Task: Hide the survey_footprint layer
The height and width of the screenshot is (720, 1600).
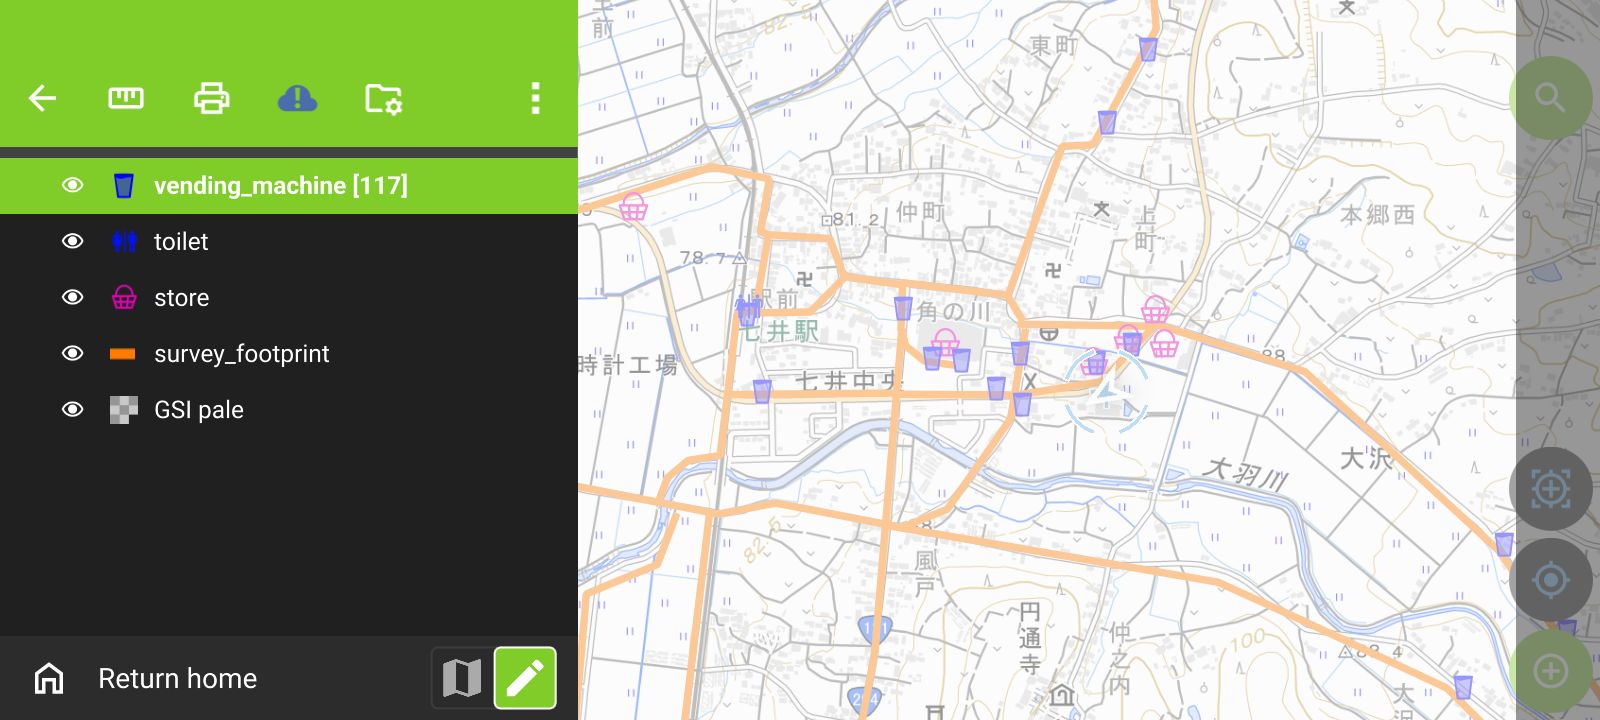Action: (72, 353)
